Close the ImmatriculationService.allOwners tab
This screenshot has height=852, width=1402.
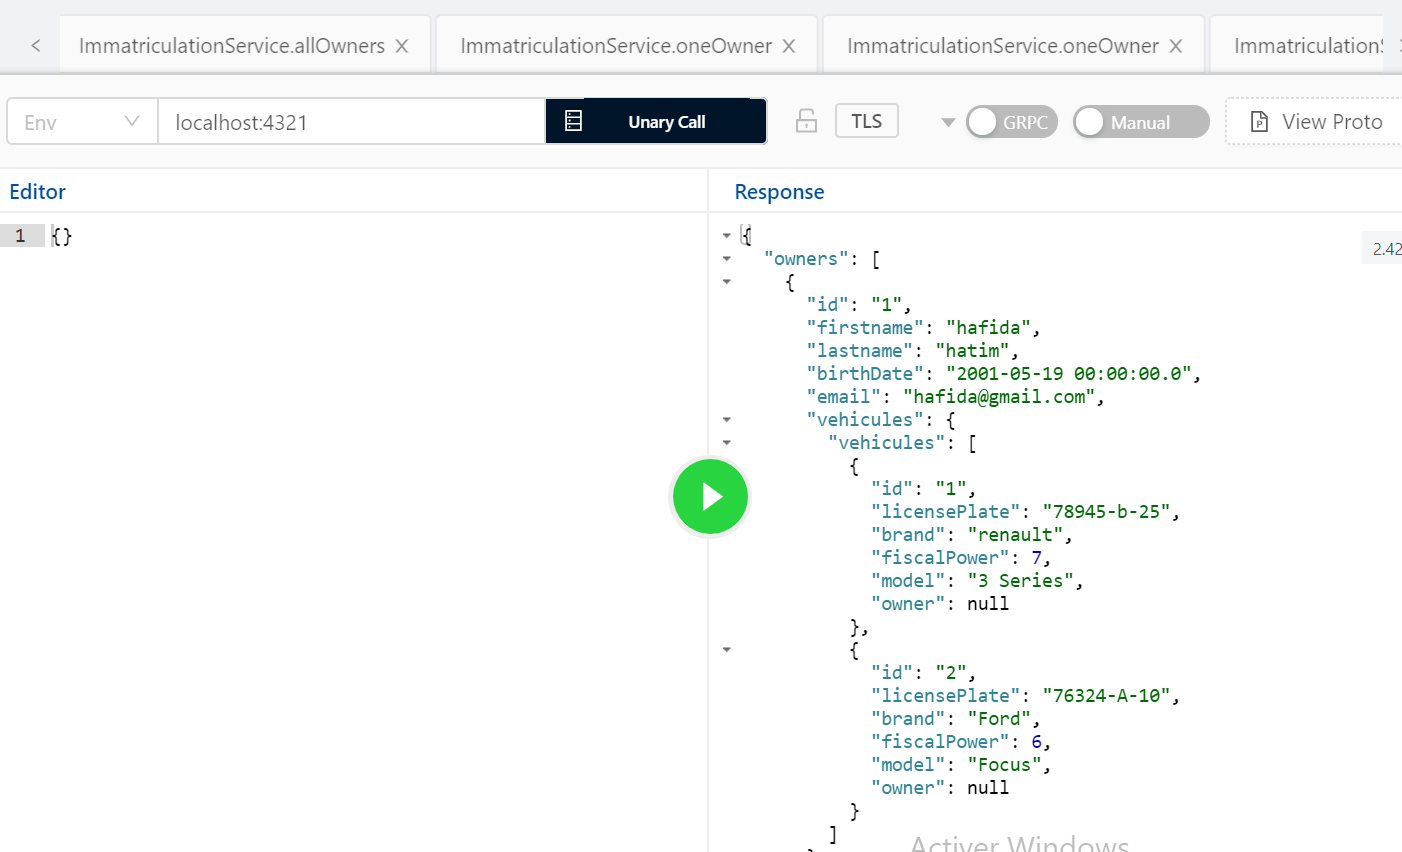(x=403, y=45)
